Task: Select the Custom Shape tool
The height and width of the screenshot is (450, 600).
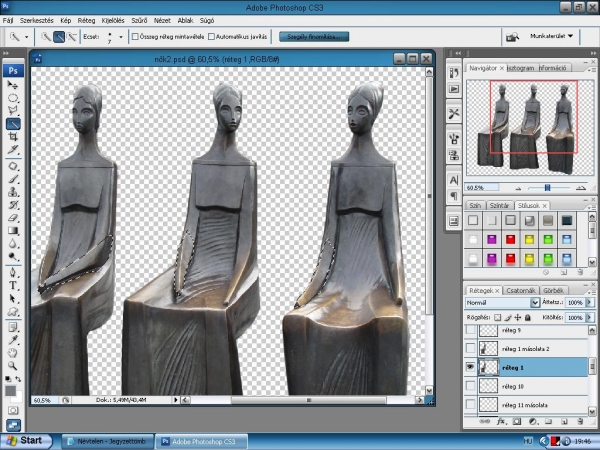Action: pyautogui.click(x=13, y=311)
